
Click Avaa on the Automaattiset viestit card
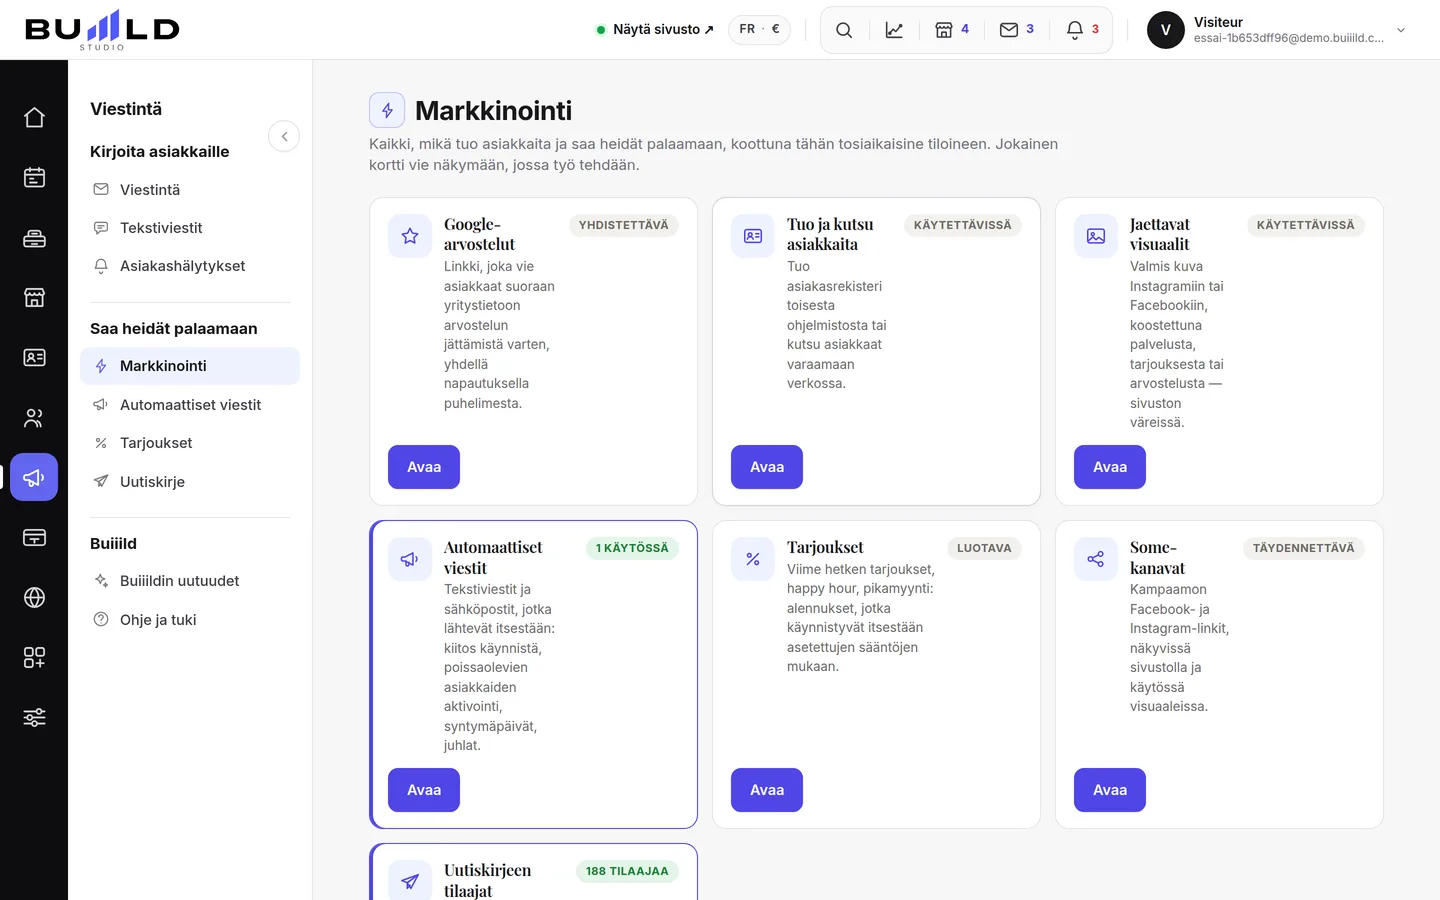point(424,790)
